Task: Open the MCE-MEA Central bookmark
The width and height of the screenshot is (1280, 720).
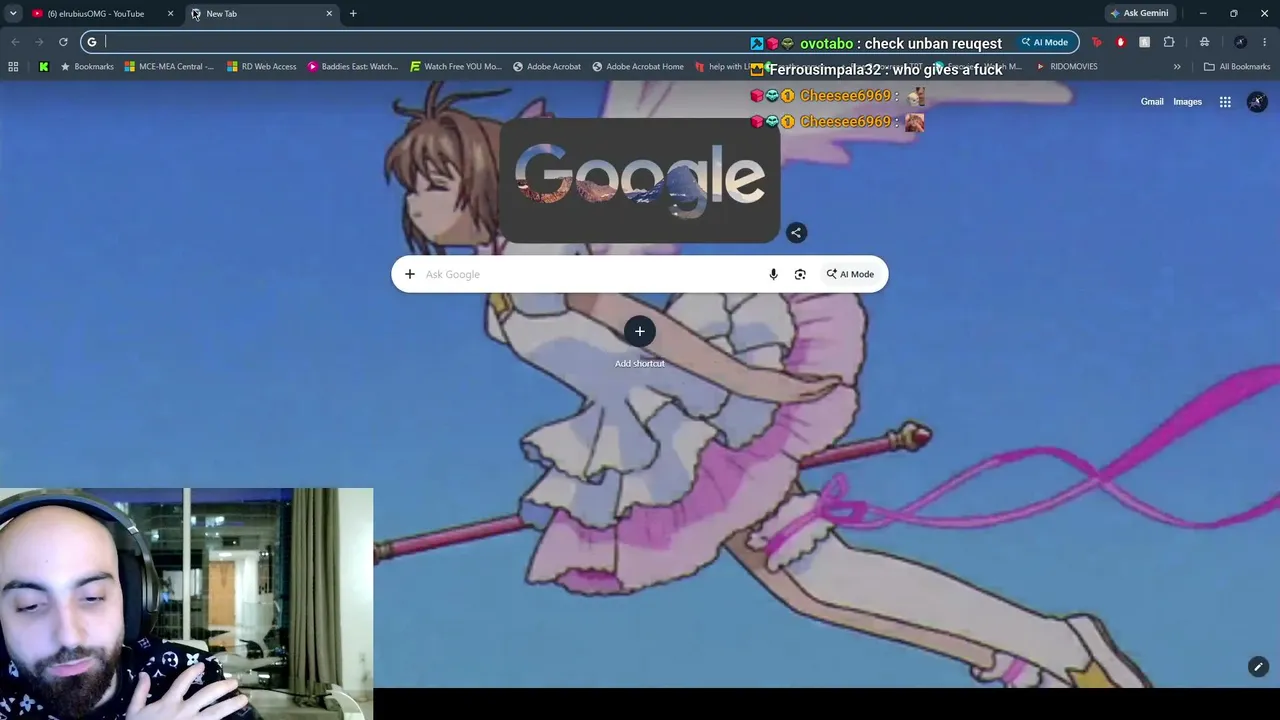Action: pyautogui.click(x=169, y=67)
